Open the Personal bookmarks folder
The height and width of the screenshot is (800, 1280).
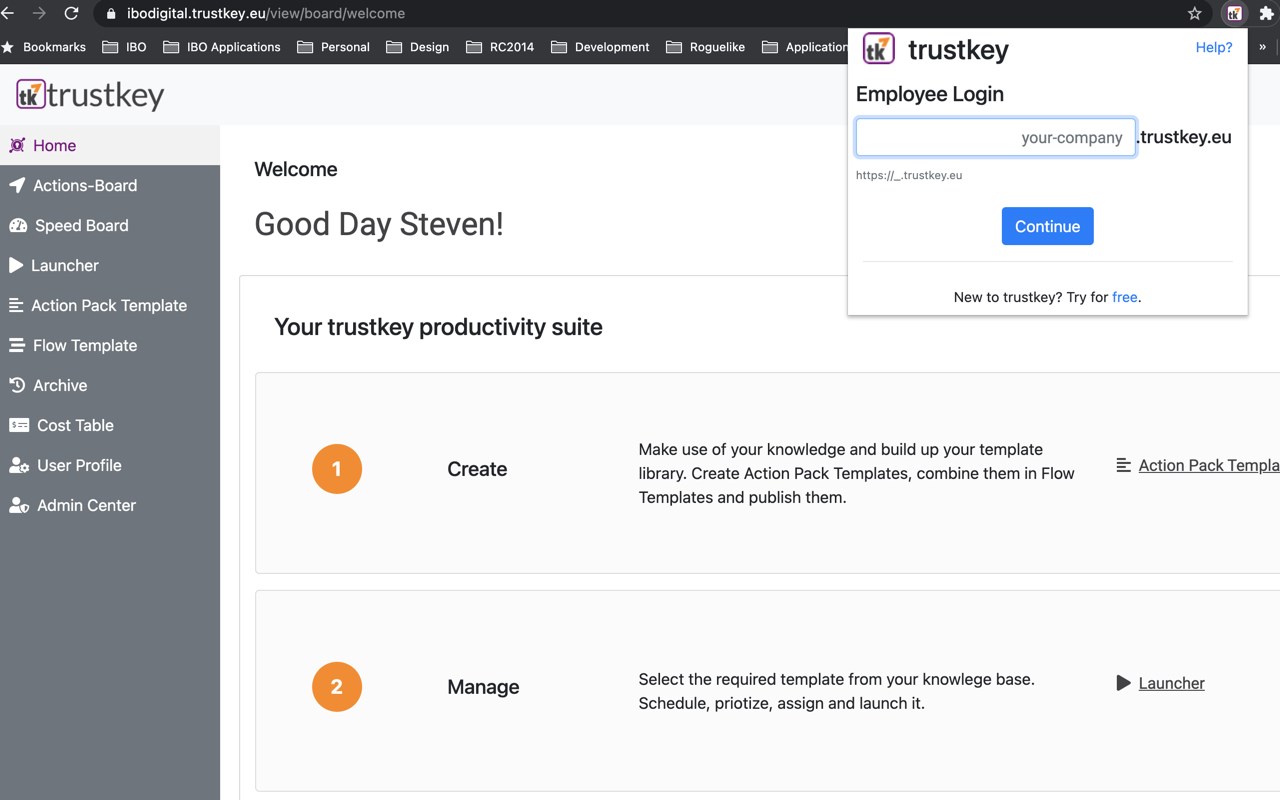pyautogui.click(x=333, y=47)
